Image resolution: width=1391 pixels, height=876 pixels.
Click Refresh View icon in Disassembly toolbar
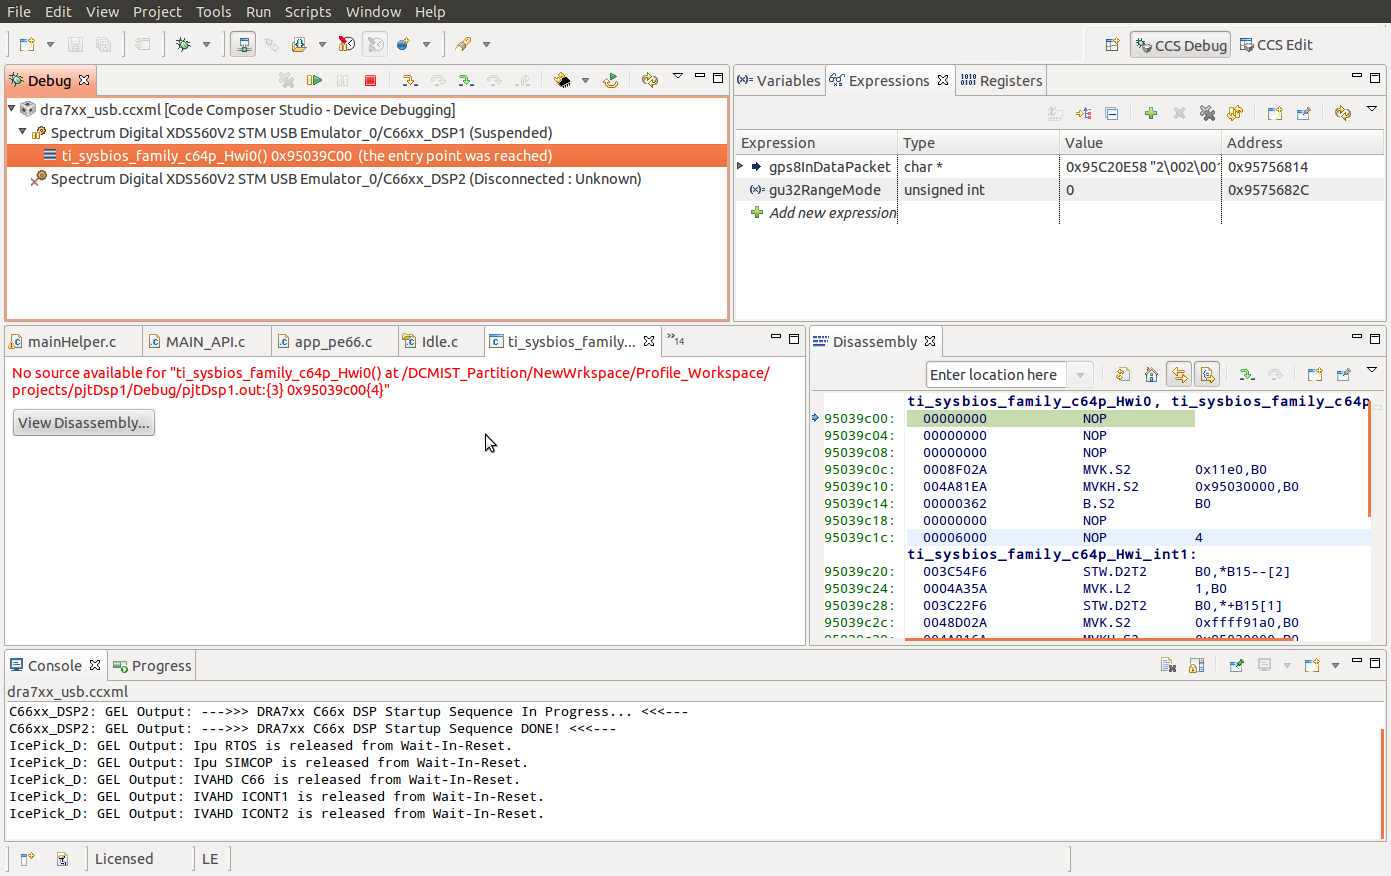(1123, 374)
